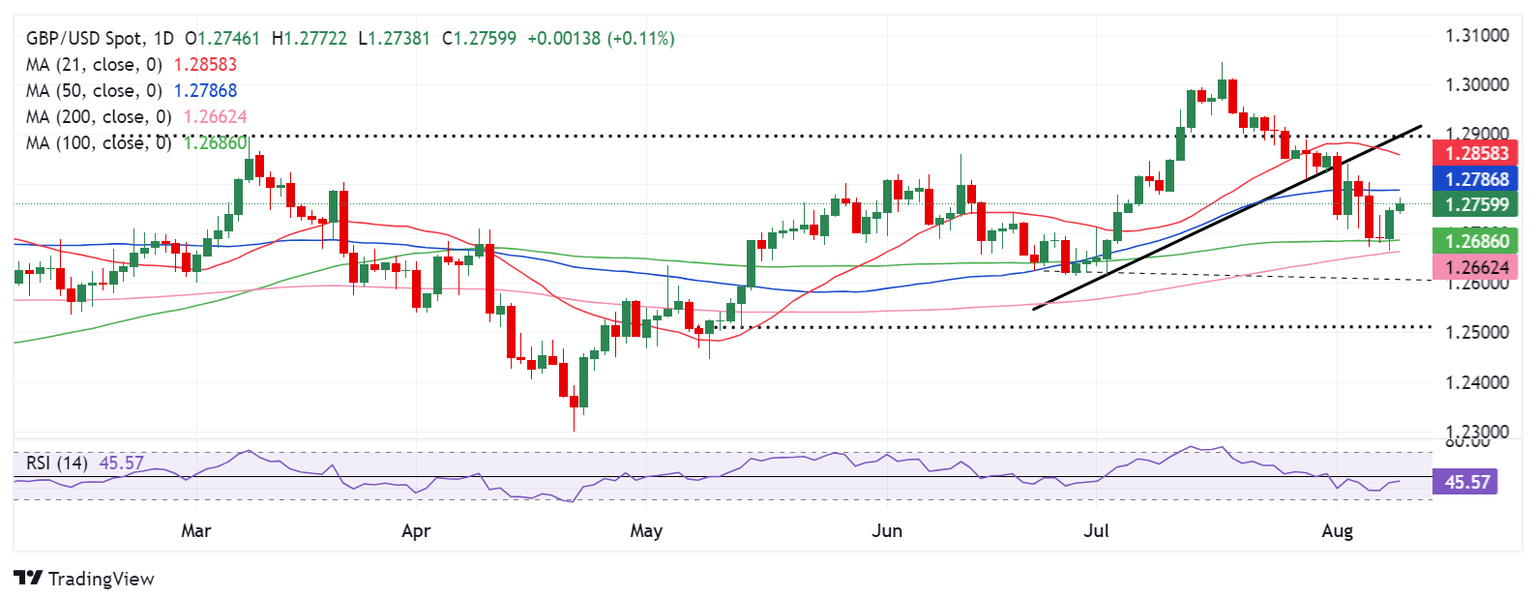The image size is (1536, 603).
Task: Click the Mar label on time axis
Action: (197, 531)
